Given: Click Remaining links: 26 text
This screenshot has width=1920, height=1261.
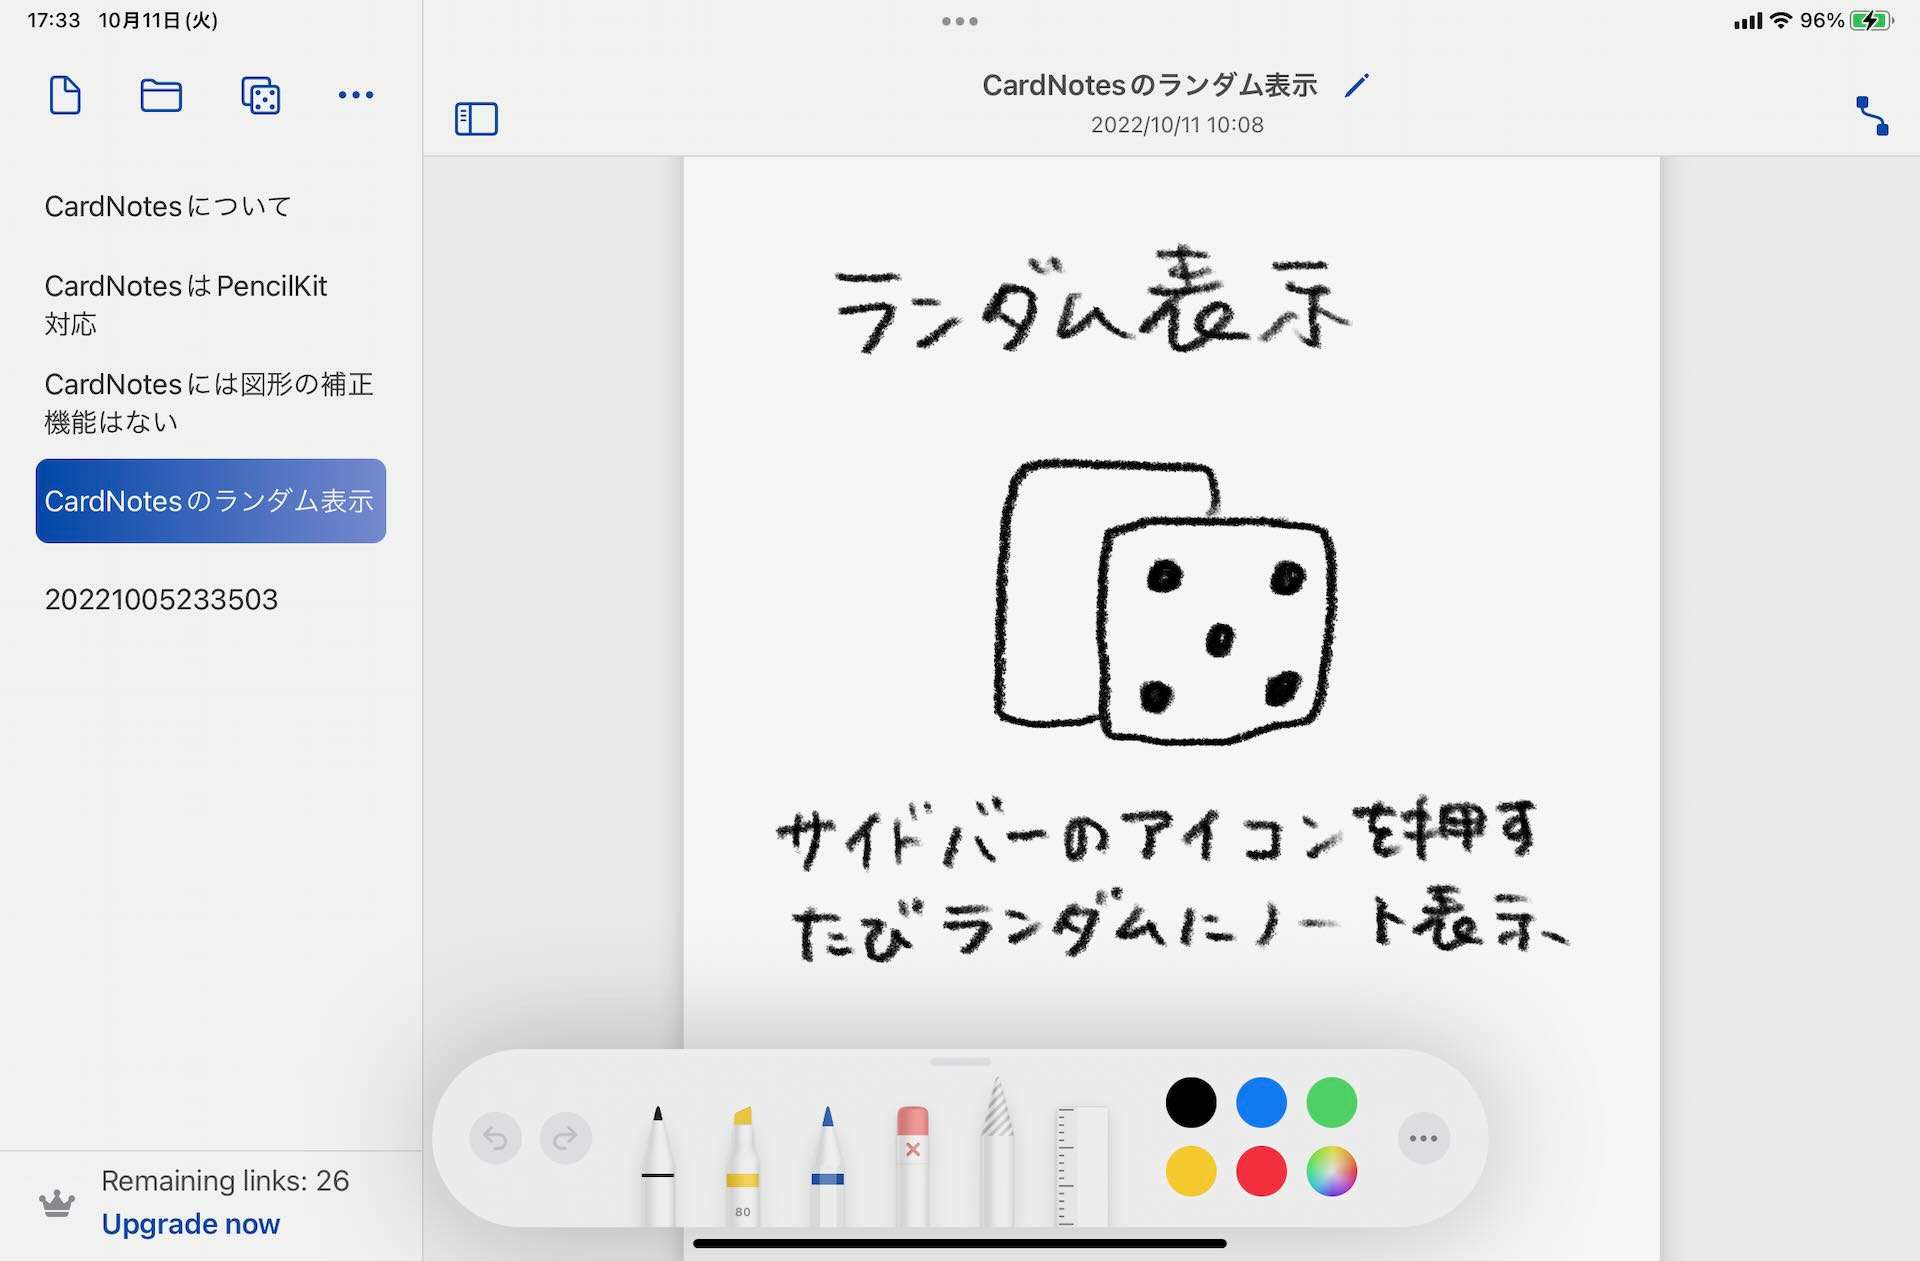Looking at the screenshot, I should tap(225, 1181).
